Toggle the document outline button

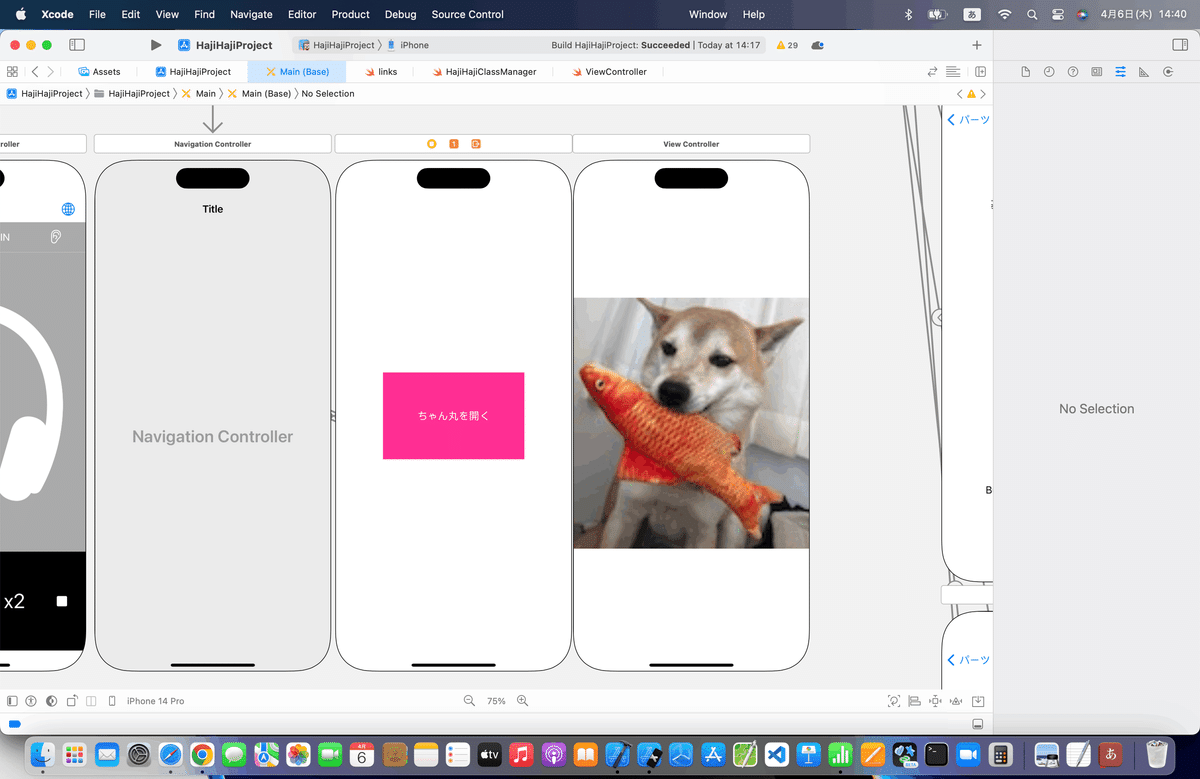(12, 701)
